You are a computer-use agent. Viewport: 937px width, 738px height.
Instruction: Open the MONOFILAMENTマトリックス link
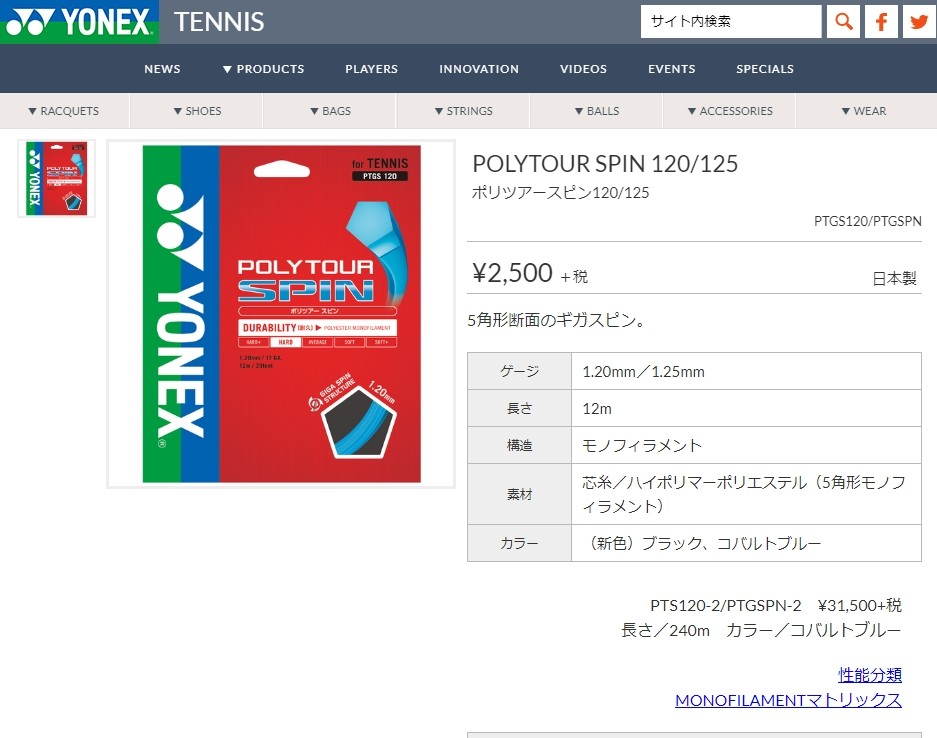tap(788, 700)
